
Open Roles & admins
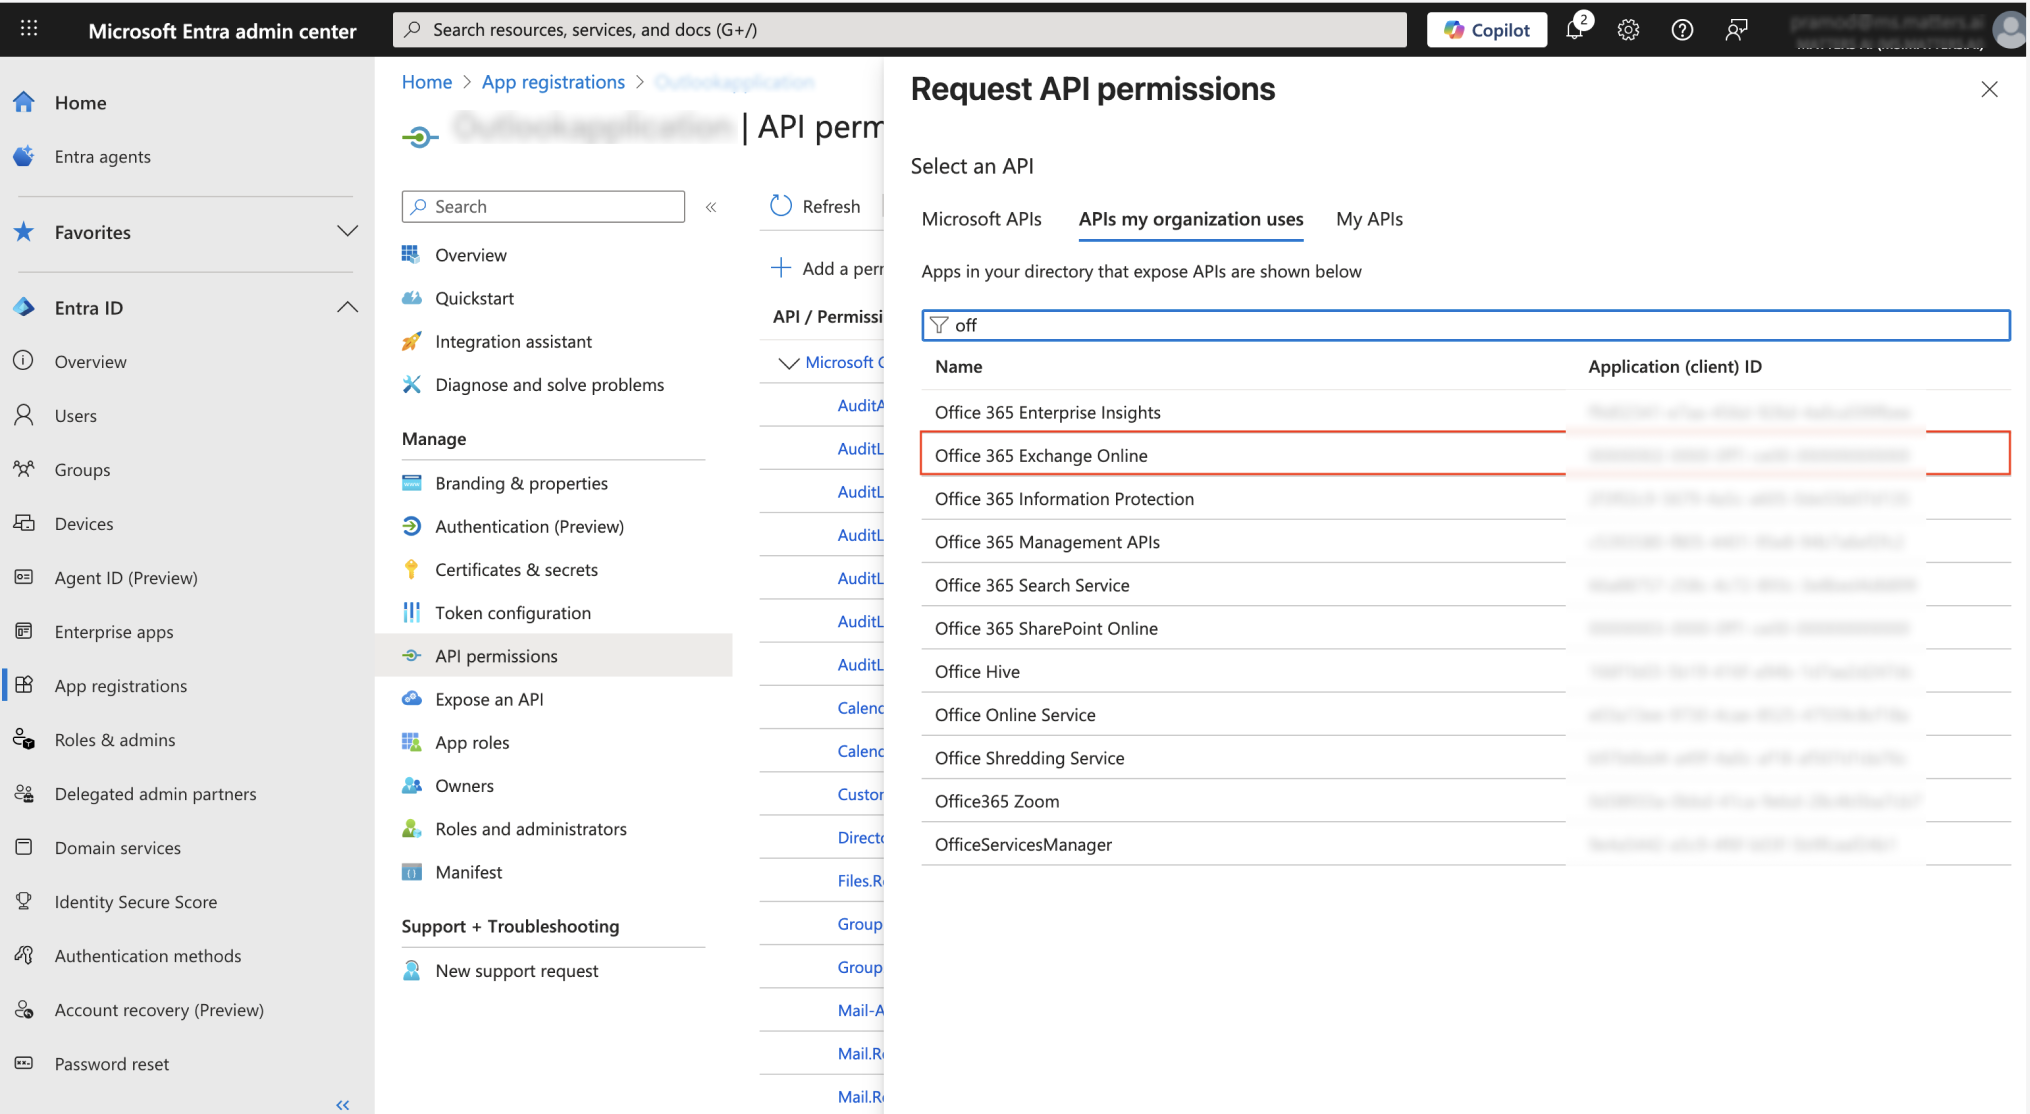(x=115, y=740)
